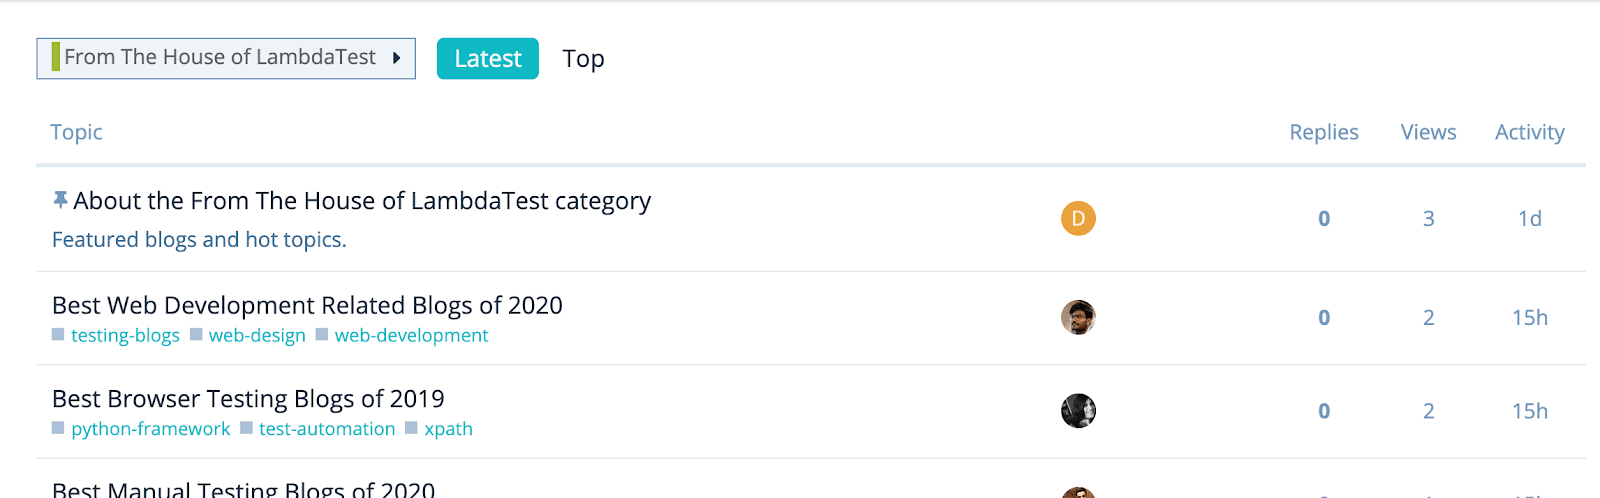The height and width of the screenshot is (498, 1600).
Task: Click avatar beside Best Web Development topic
Action: click(1078, 317)
